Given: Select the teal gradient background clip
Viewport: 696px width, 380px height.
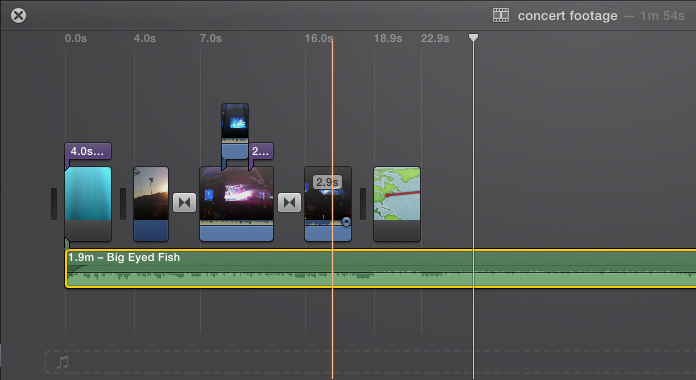Looking at the screenshot, I should (88, 204).
